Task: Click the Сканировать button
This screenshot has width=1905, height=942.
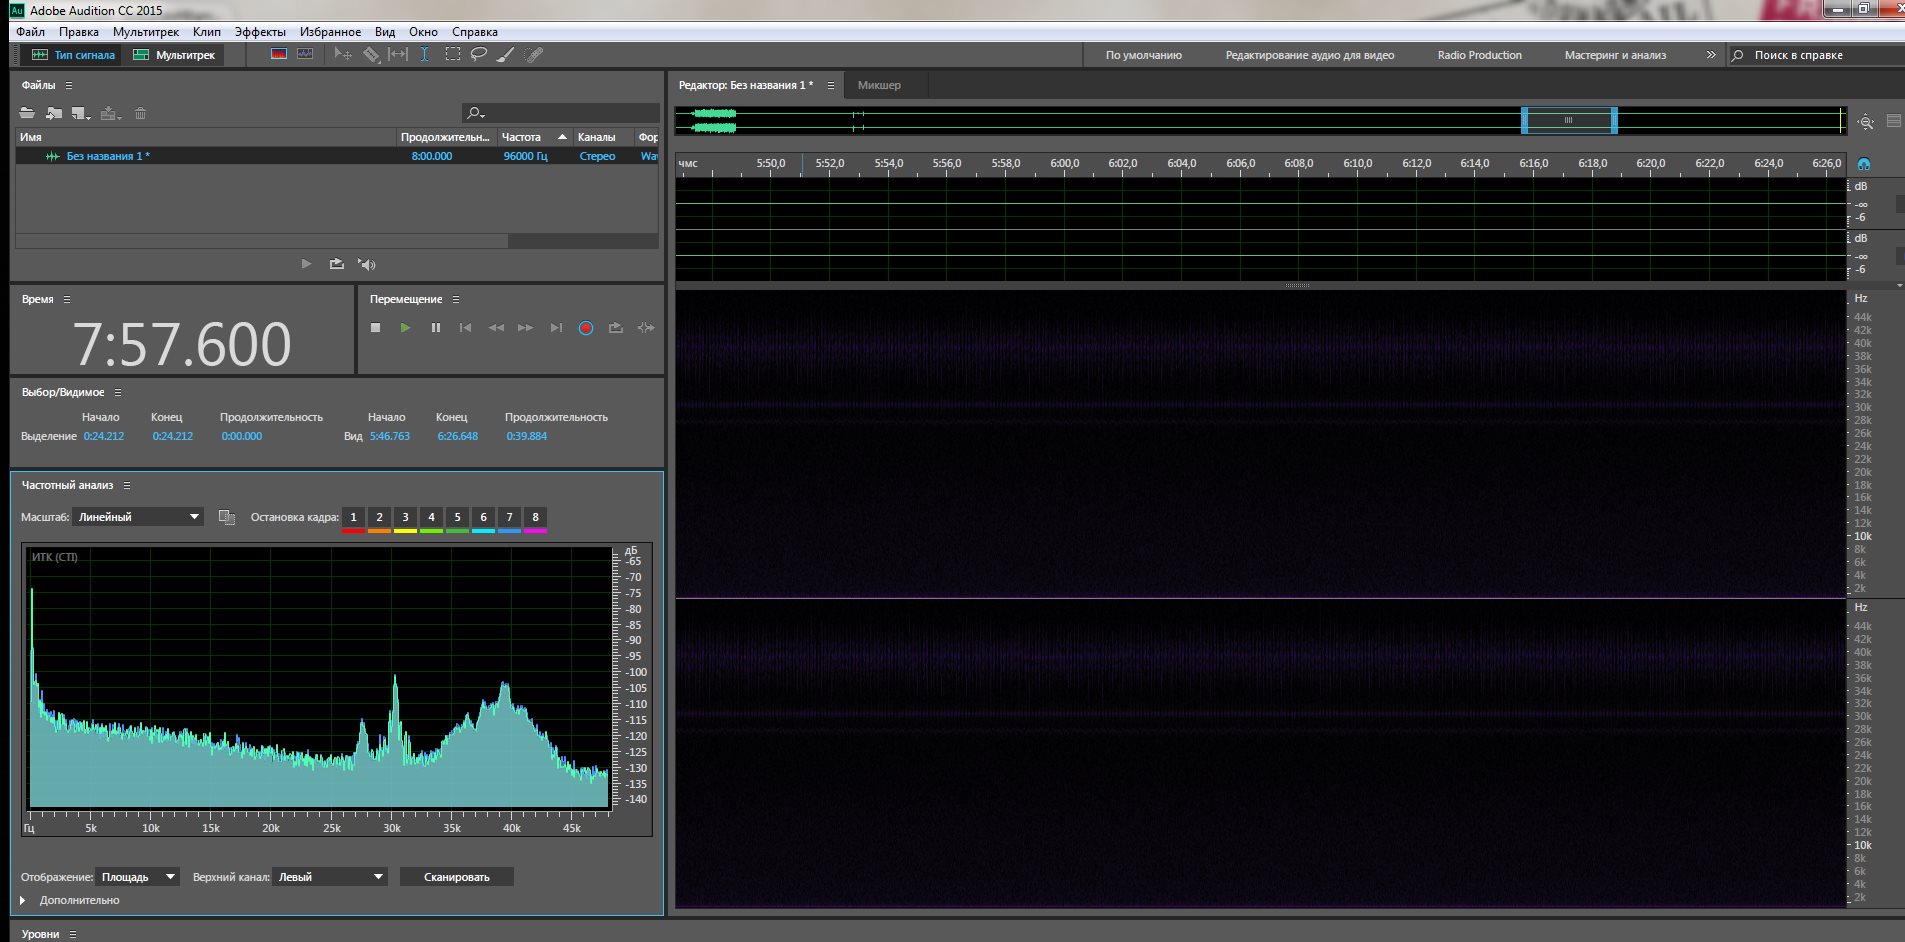Action: (x=457, y=877)
